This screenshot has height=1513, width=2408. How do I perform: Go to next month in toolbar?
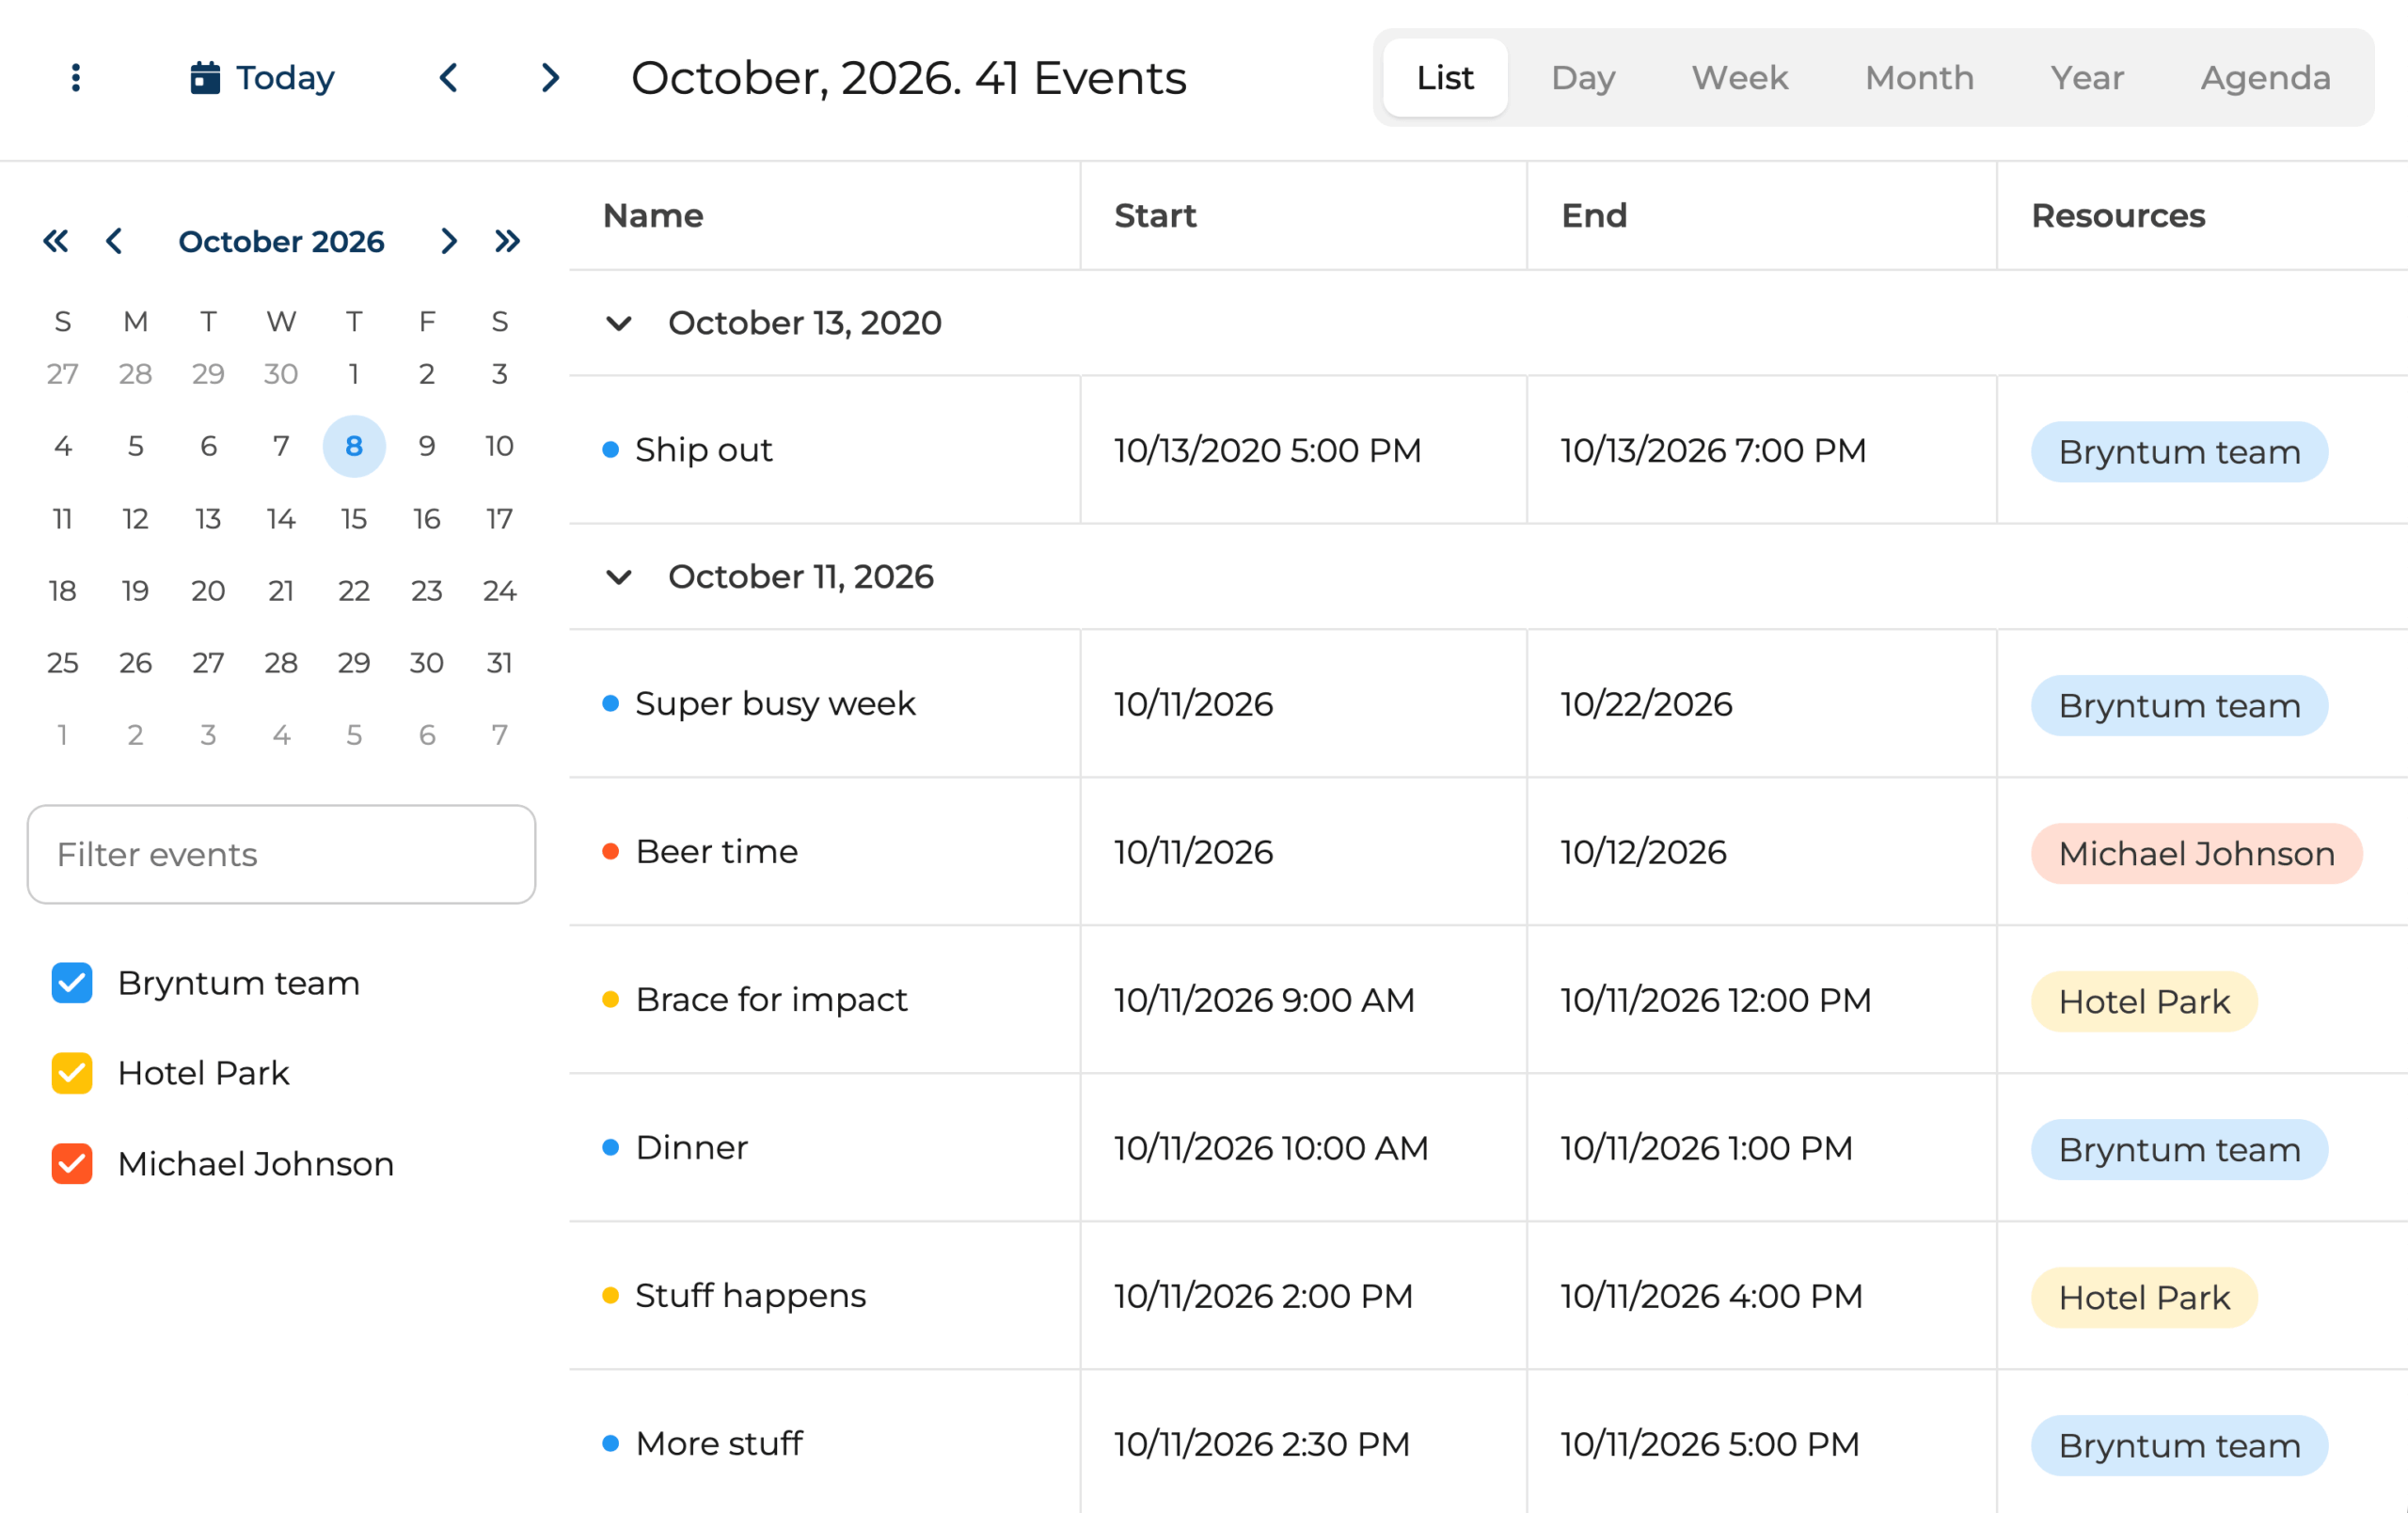[x=550, y=78]
